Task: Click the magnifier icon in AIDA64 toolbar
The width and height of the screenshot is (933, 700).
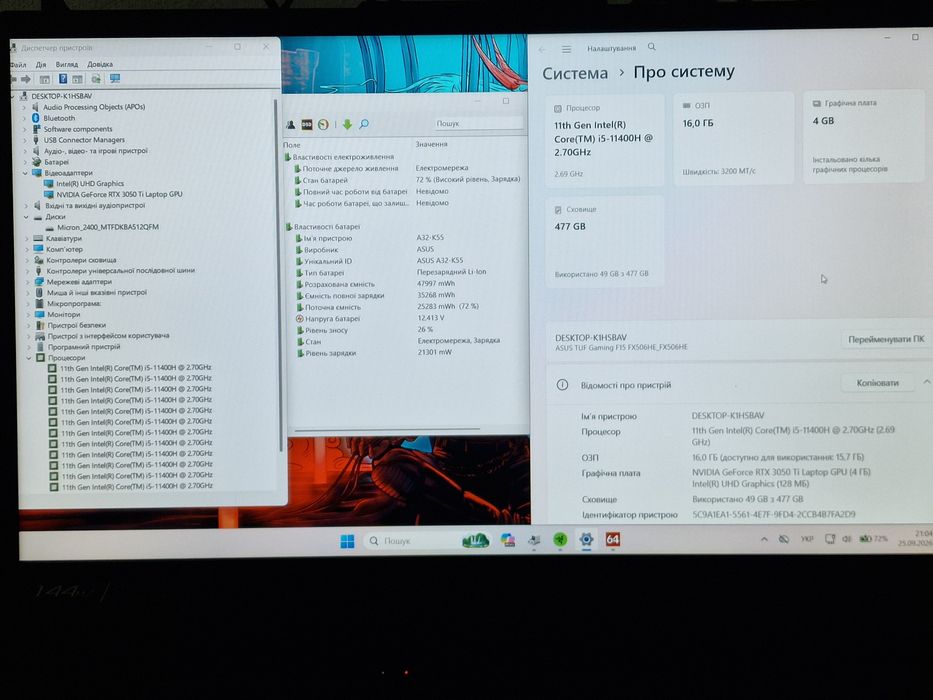Action: tap(364, 124)
